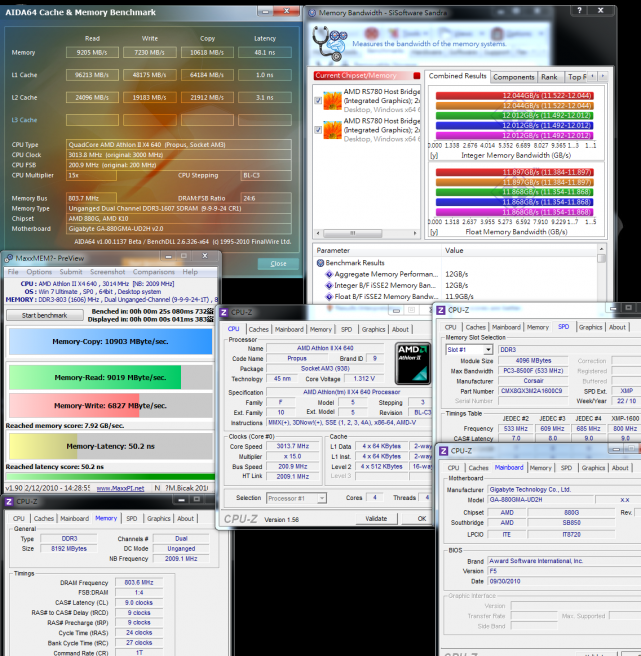Click the Aggregate Memory Performance diamond icon

tap(329, 274)
